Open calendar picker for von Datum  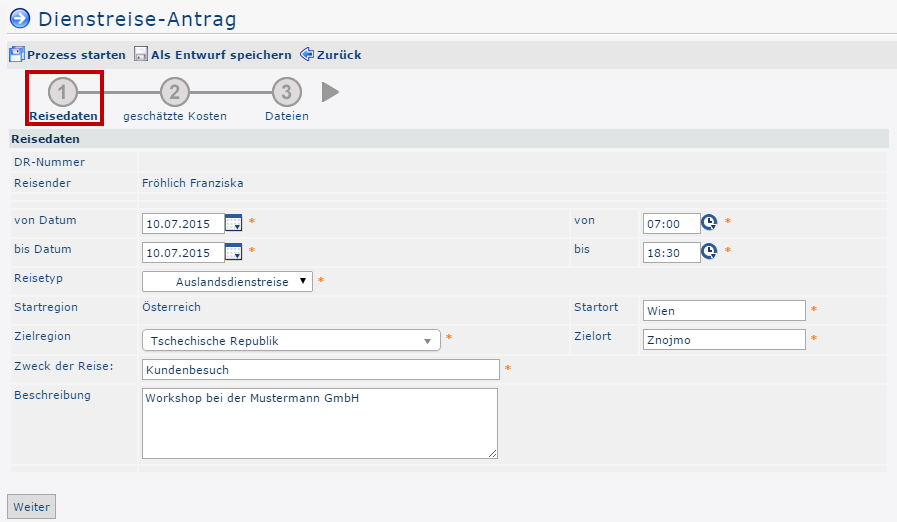pos(234,223)
